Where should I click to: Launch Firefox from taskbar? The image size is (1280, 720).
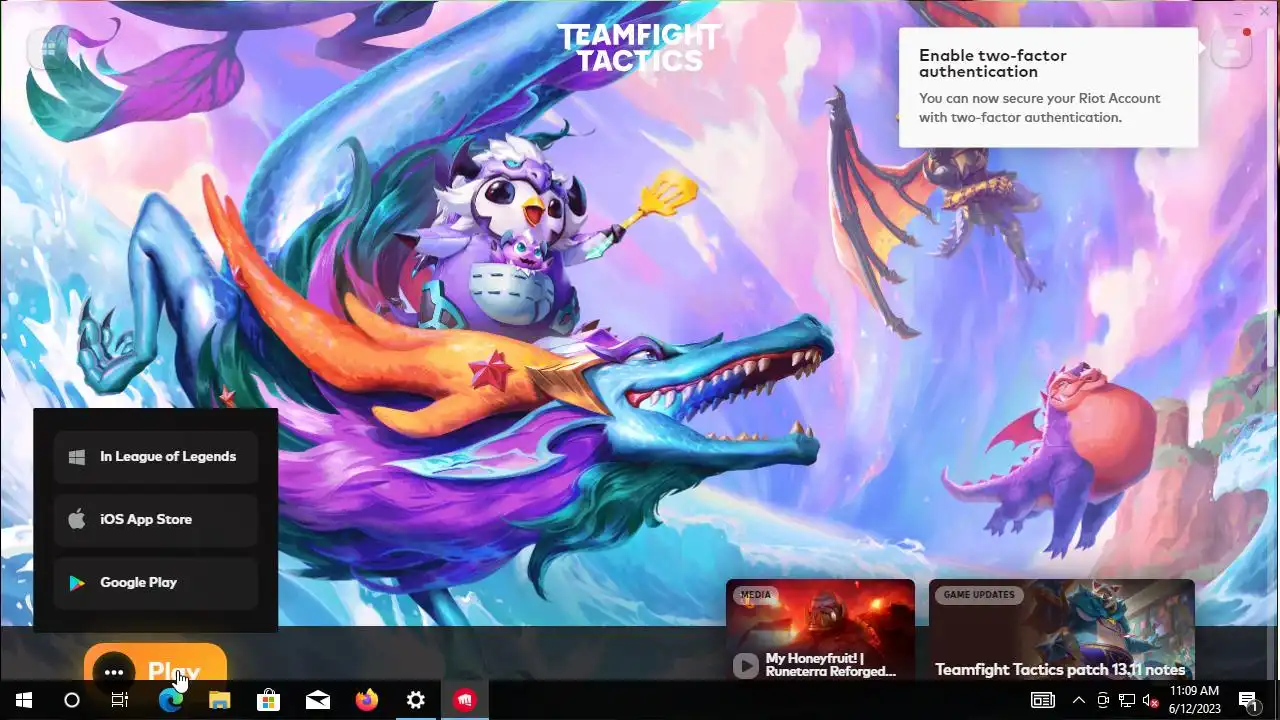[367, 700]
